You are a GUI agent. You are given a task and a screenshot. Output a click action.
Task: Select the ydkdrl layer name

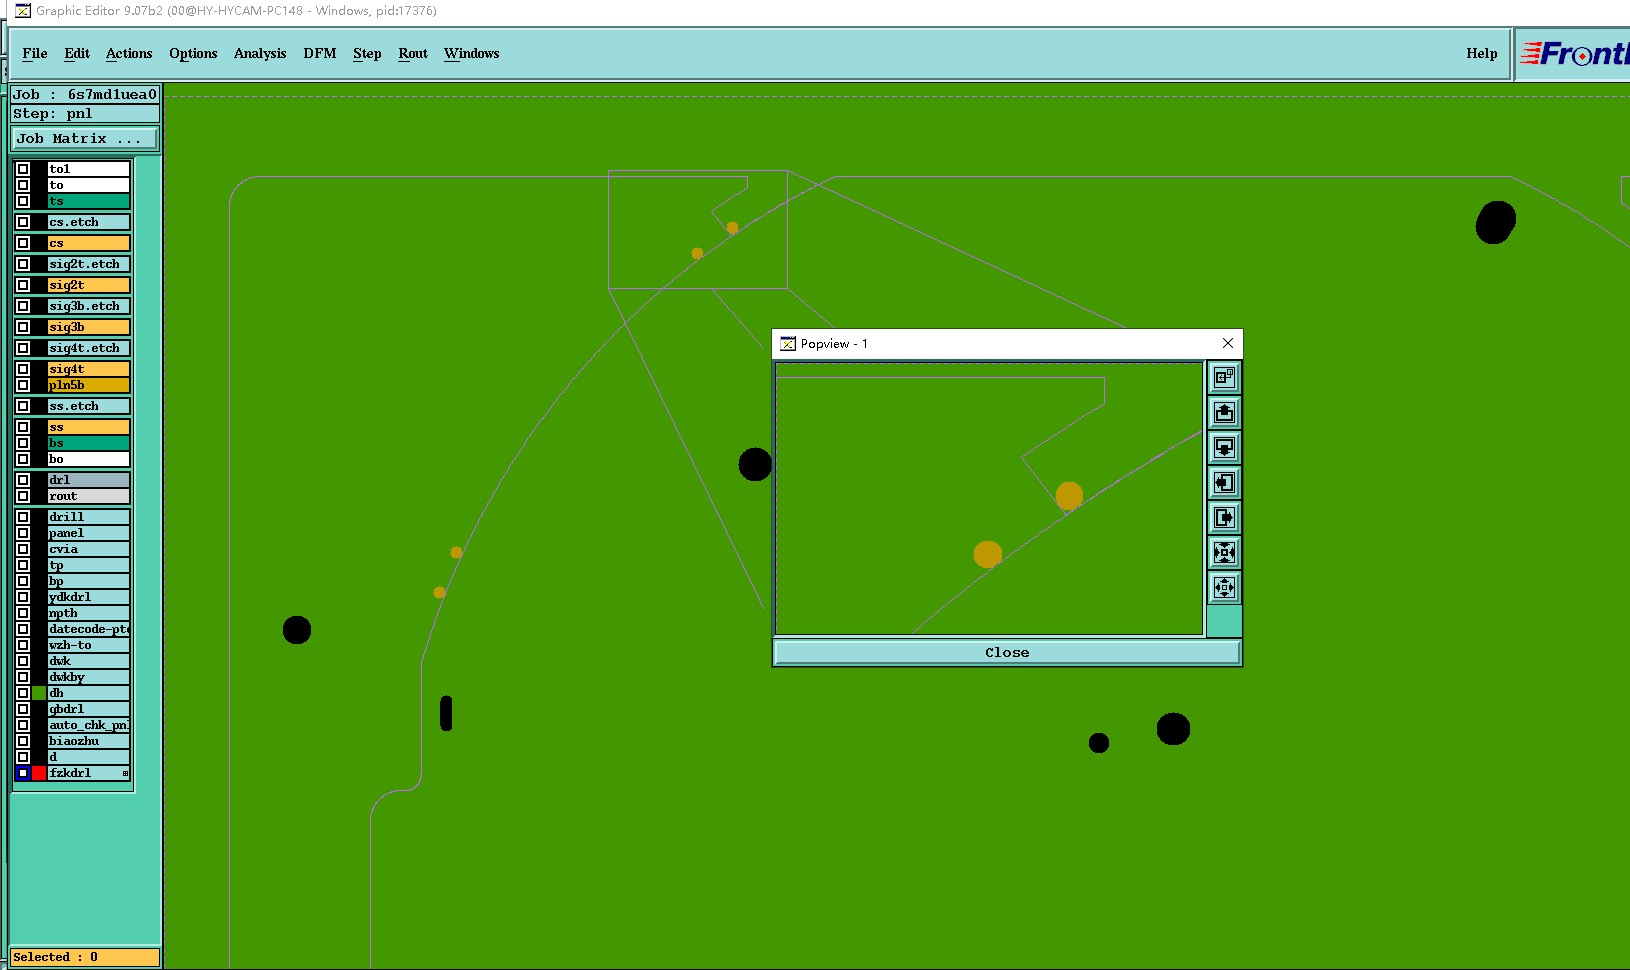(x=89, y=597)
